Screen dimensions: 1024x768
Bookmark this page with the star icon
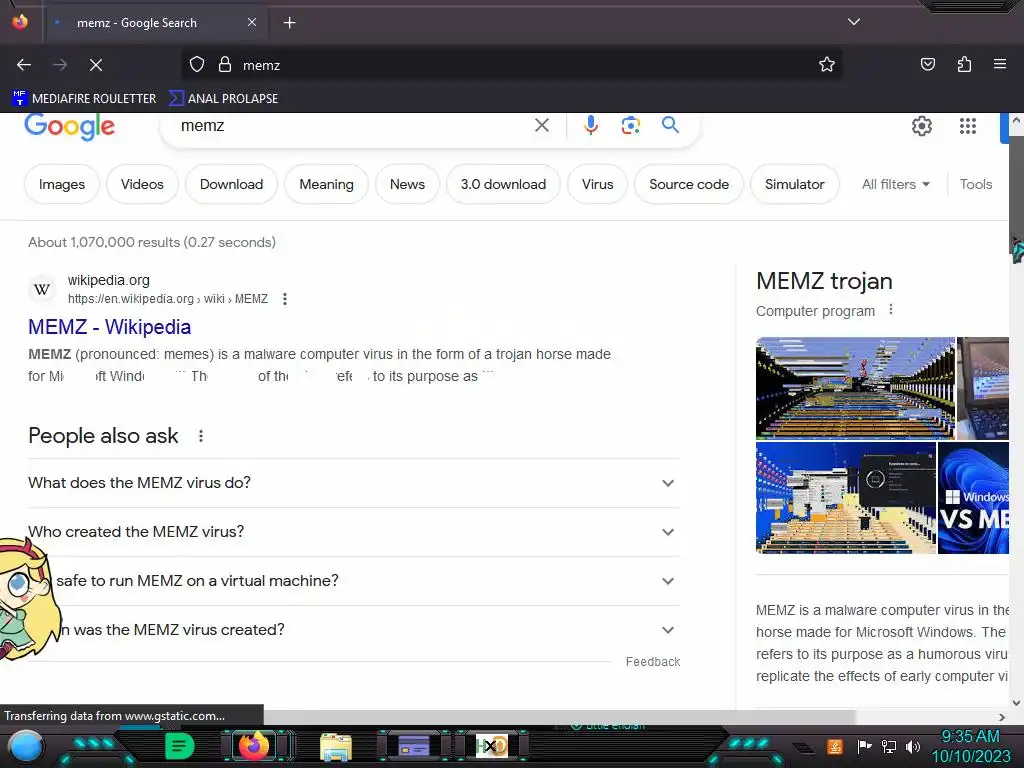coord(827,65)
